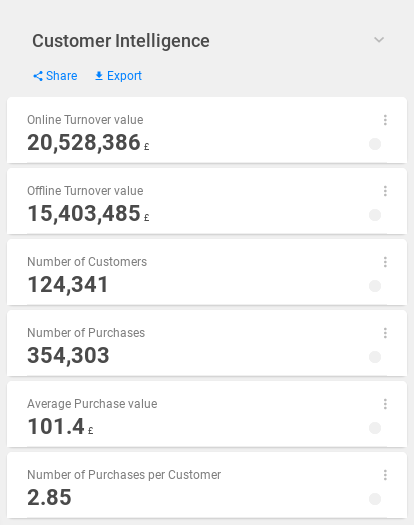This screenshot has height=525, width=414.
Task: Open three-dot menu for Average Purchase value
Action: click(385, 404)
